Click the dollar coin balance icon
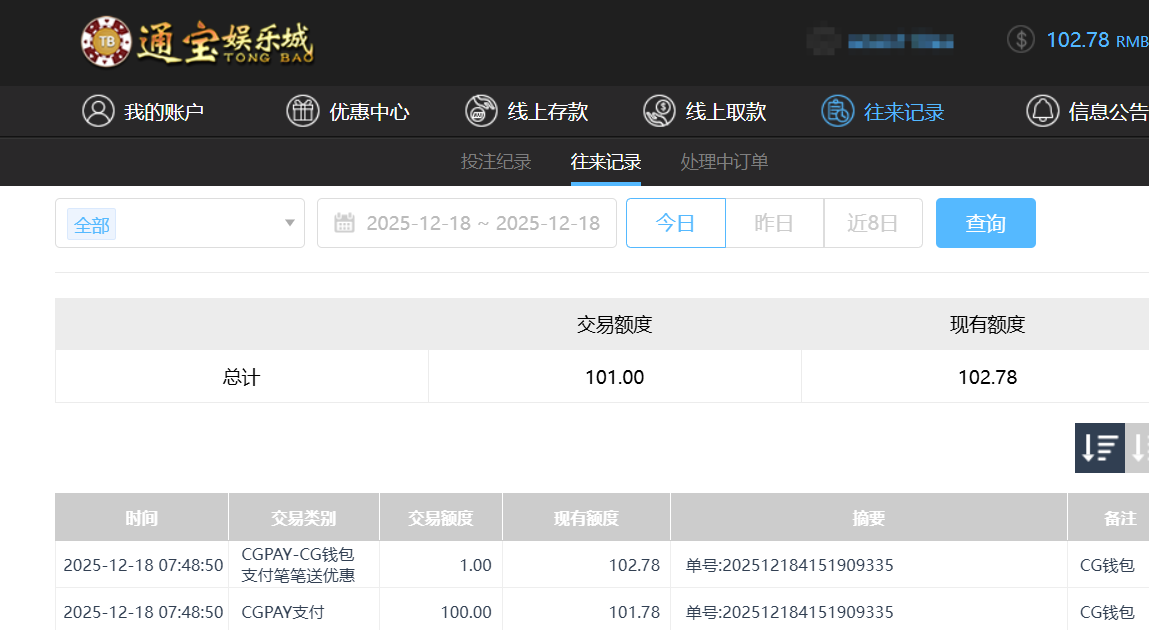Screen dimensions: 1149x630 coord(1021,40)
